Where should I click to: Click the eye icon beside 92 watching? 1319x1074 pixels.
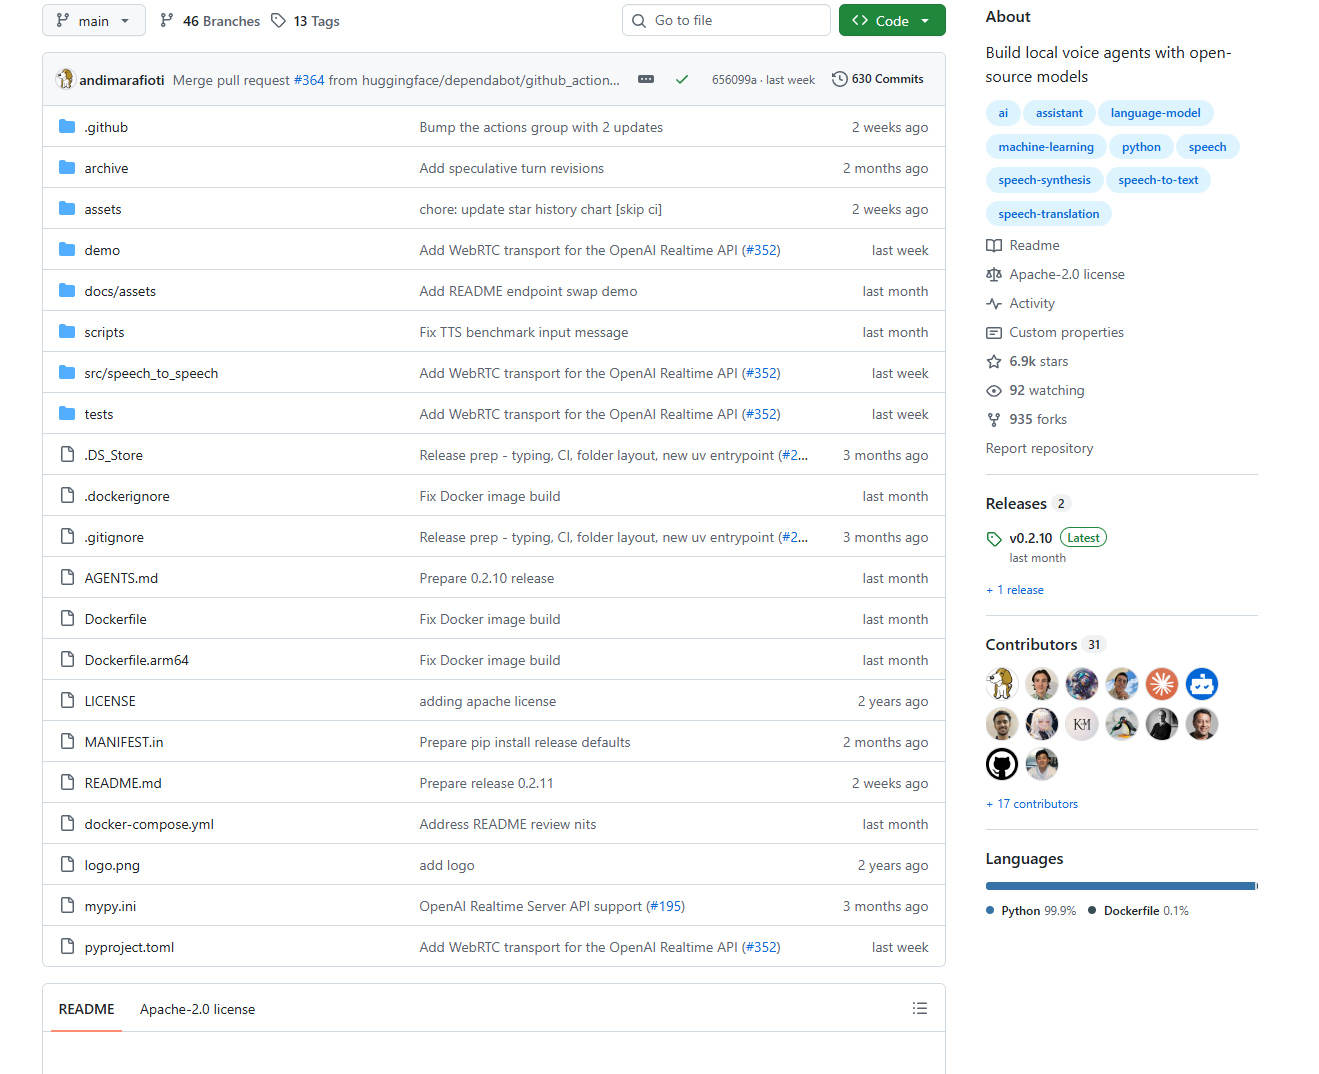994,390
